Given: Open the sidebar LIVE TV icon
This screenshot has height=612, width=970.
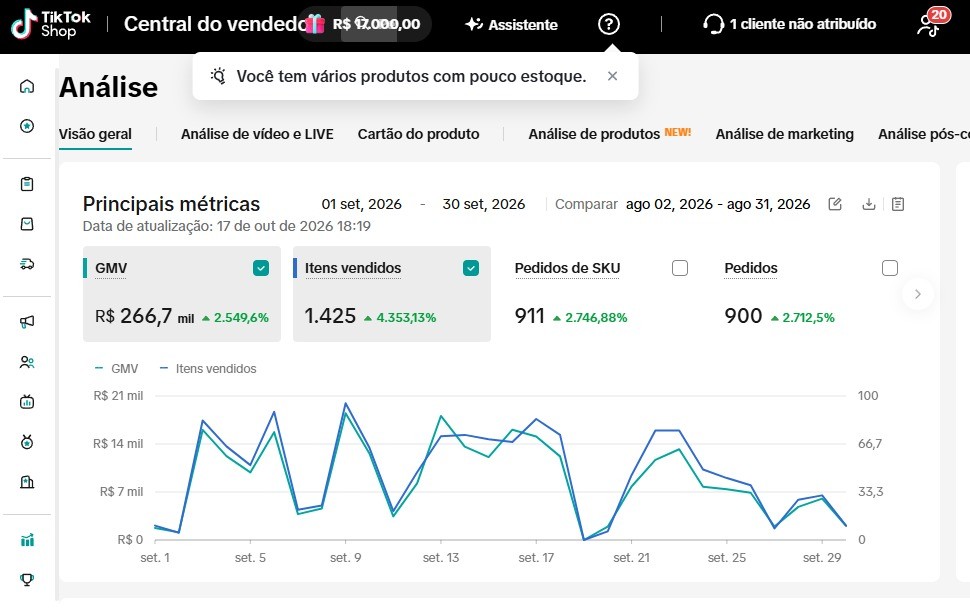Looking at the screenshot, I should (x=27, y=402).
